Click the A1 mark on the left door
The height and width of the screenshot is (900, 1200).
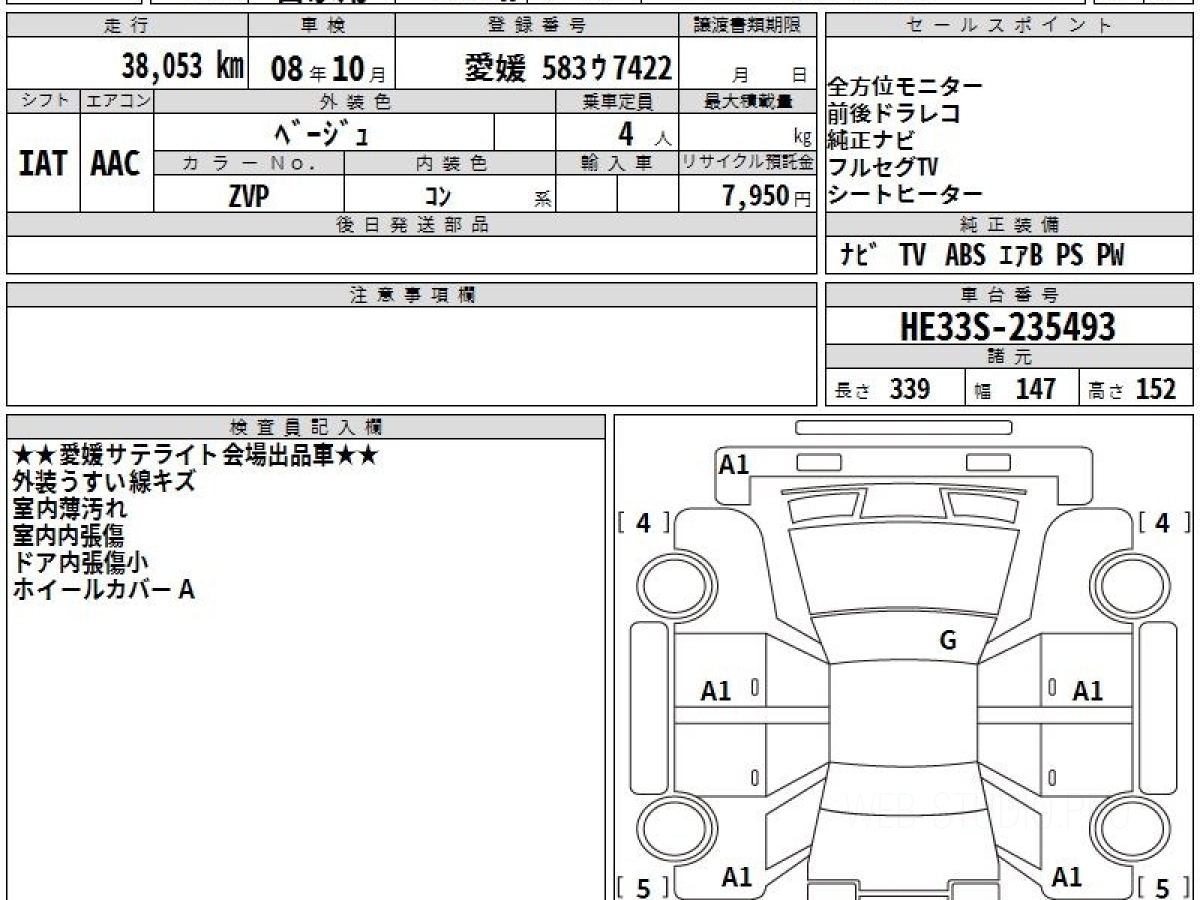pos(716,690)
